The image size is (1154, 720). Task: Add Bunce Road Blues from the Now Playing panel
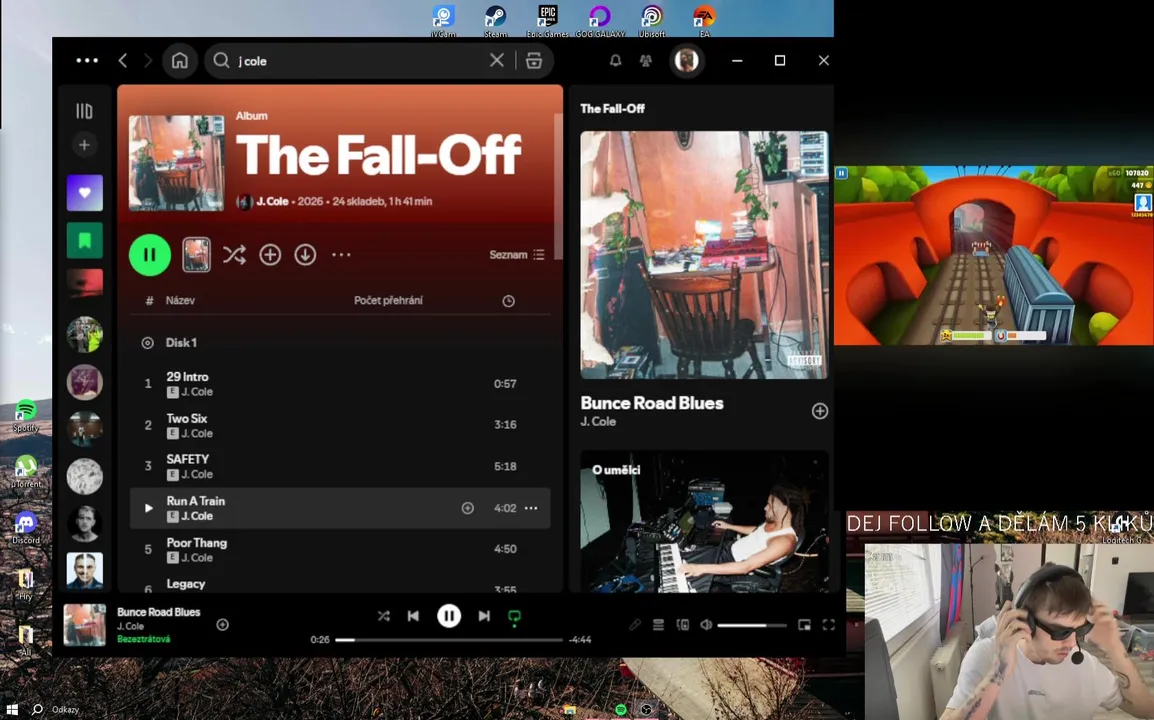(x=820, y=411)
